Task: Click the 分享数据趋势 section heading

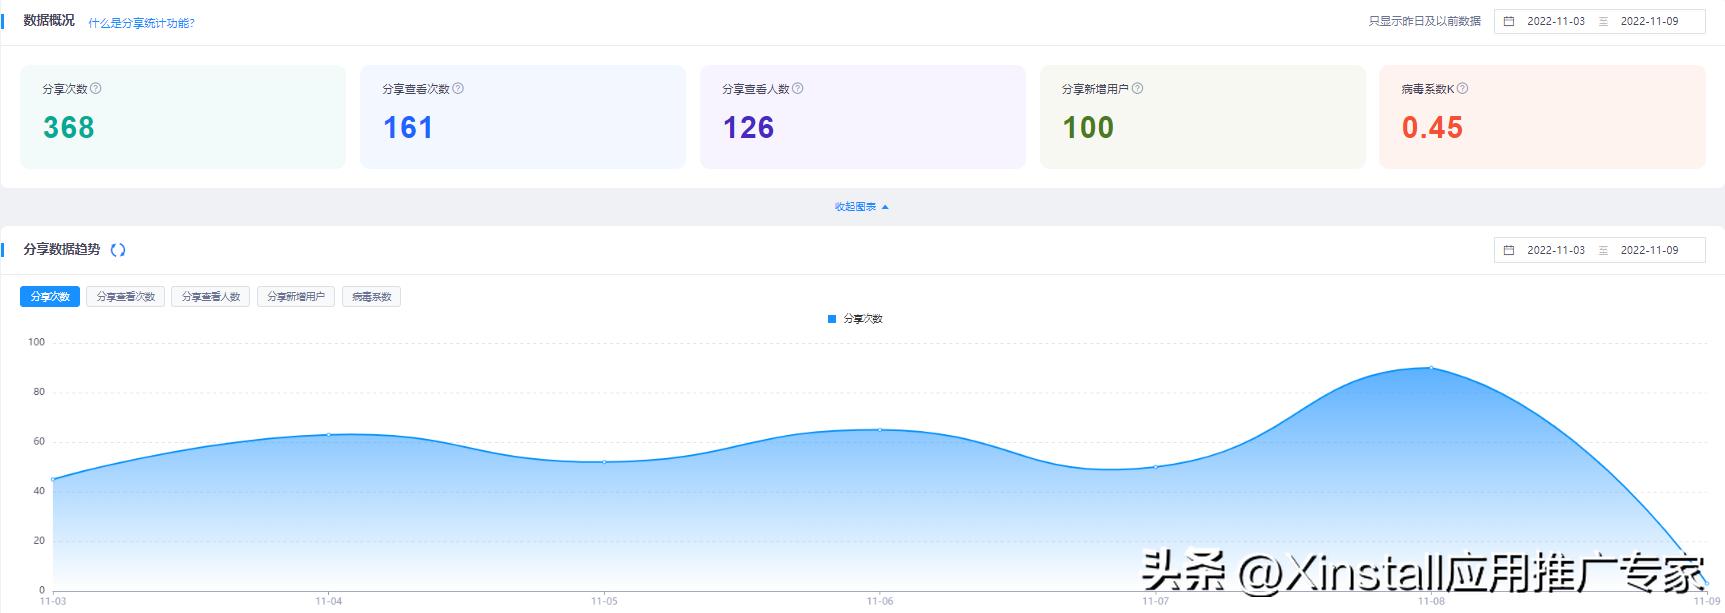Action: (62, 249)
